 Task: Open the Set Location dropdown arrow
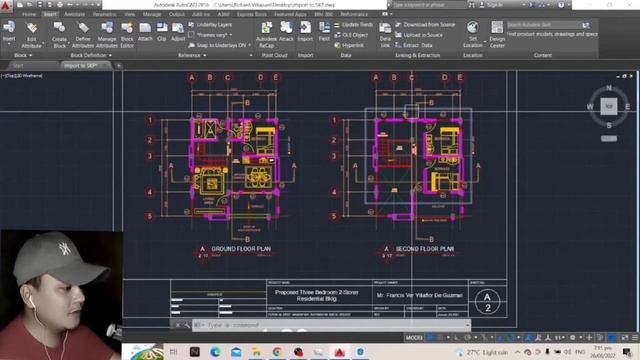[485, 41]
